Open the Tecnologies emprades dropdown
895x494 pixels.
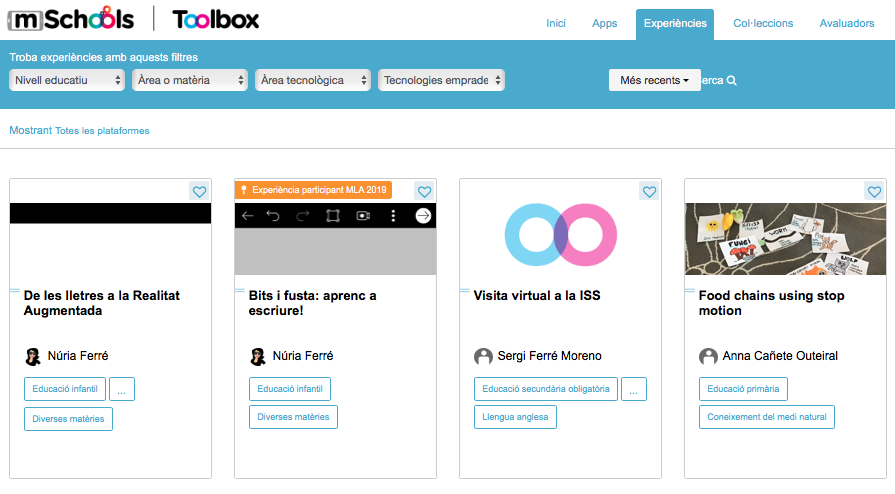441,81
